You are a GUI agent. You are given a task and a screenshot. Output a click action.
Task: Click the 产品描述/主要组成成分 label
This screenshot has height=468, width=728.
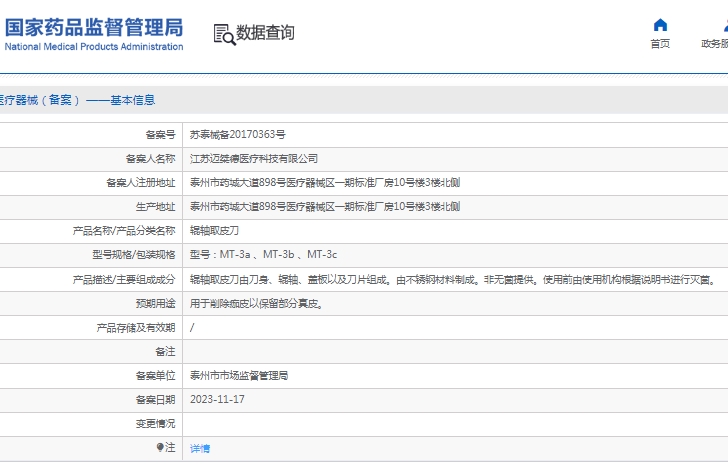point(124,280)
